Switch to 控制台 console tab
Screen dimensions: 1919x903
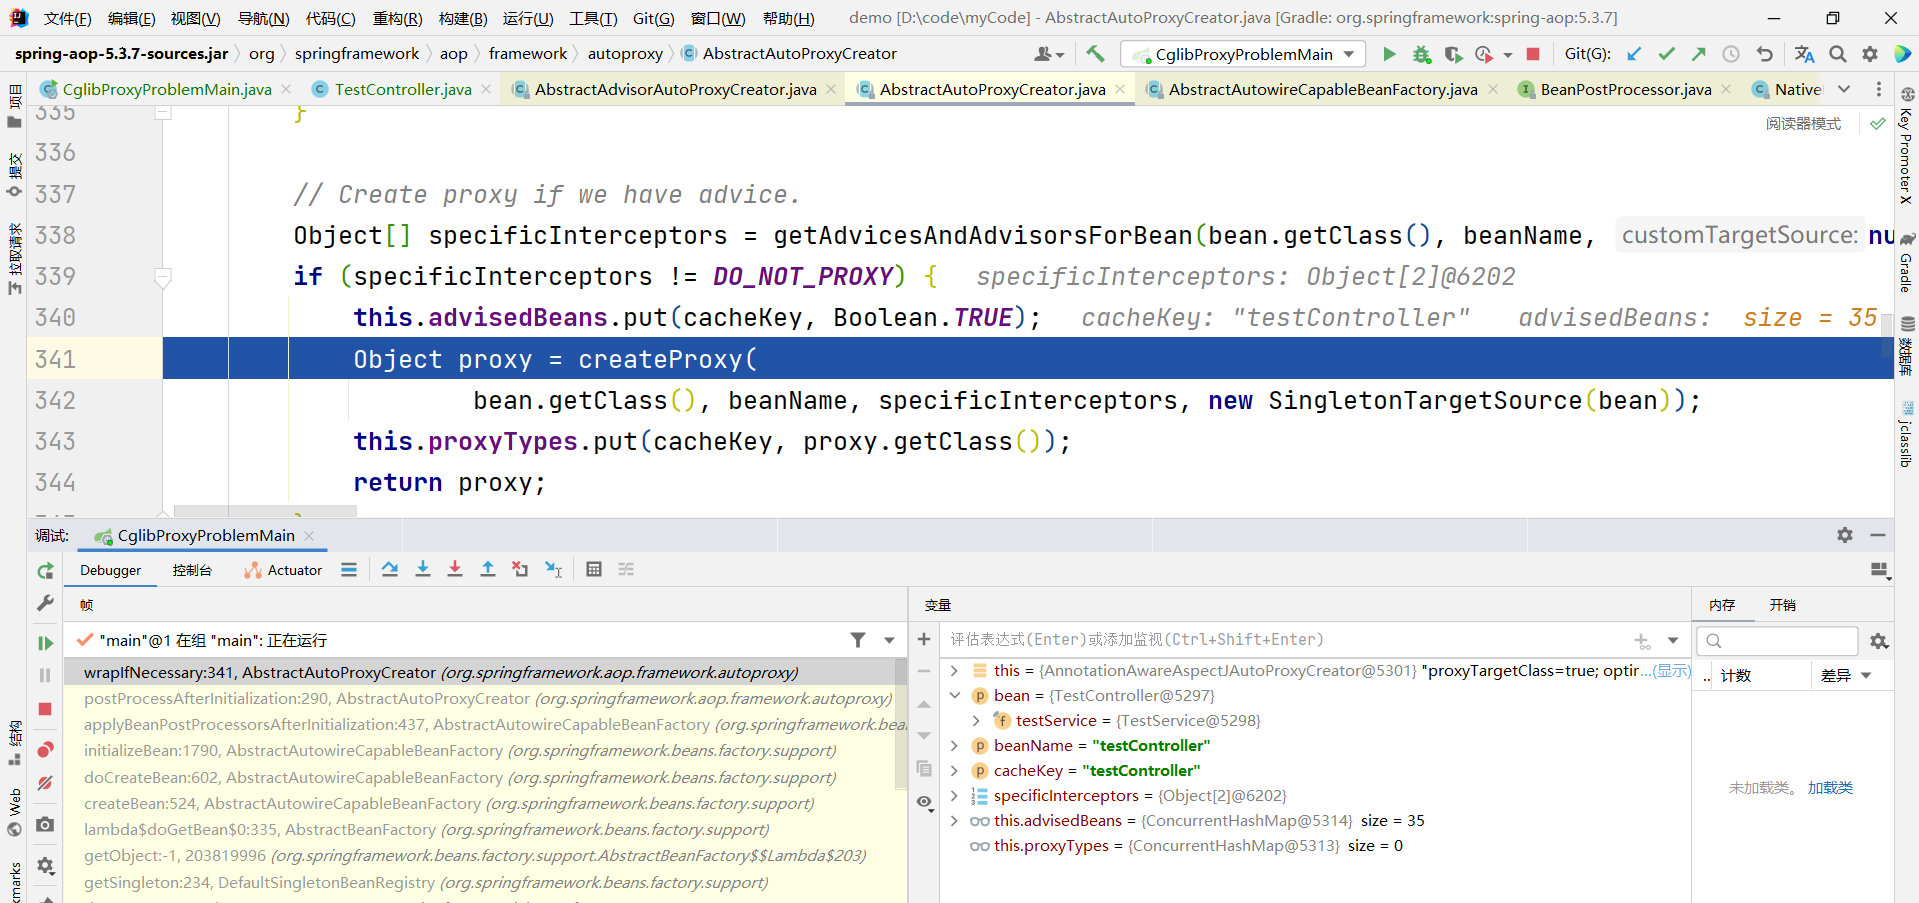192,570
